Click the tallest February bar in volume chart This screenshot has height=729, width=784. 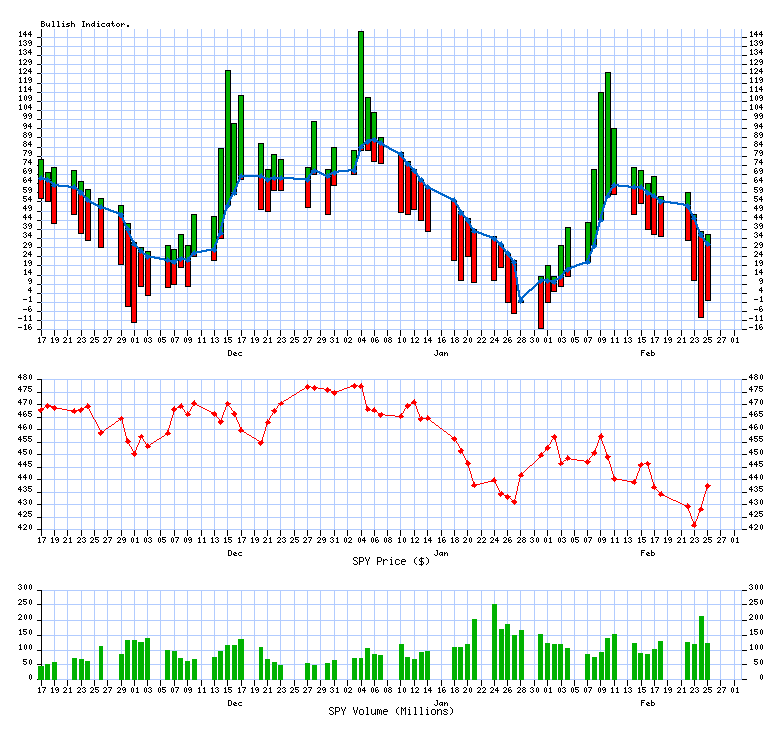(x=701, y=646)
